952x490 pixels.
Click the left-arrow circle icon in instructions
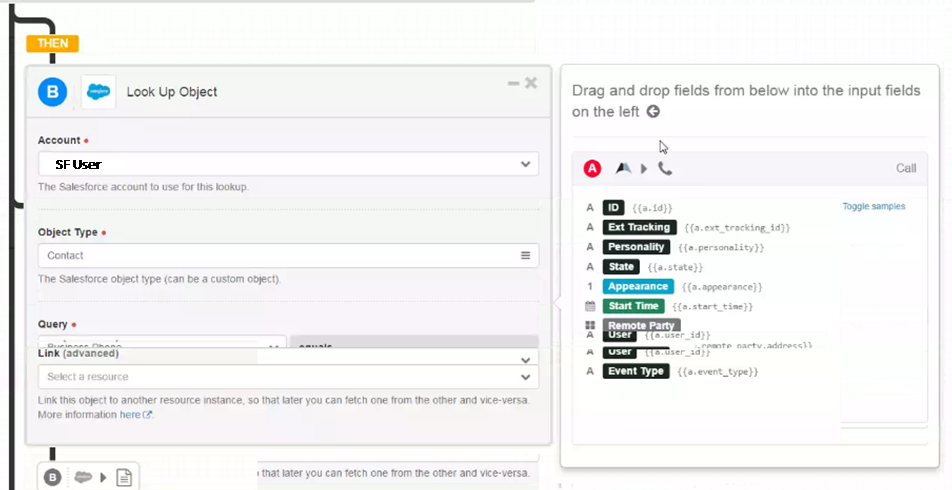point(653,112)
